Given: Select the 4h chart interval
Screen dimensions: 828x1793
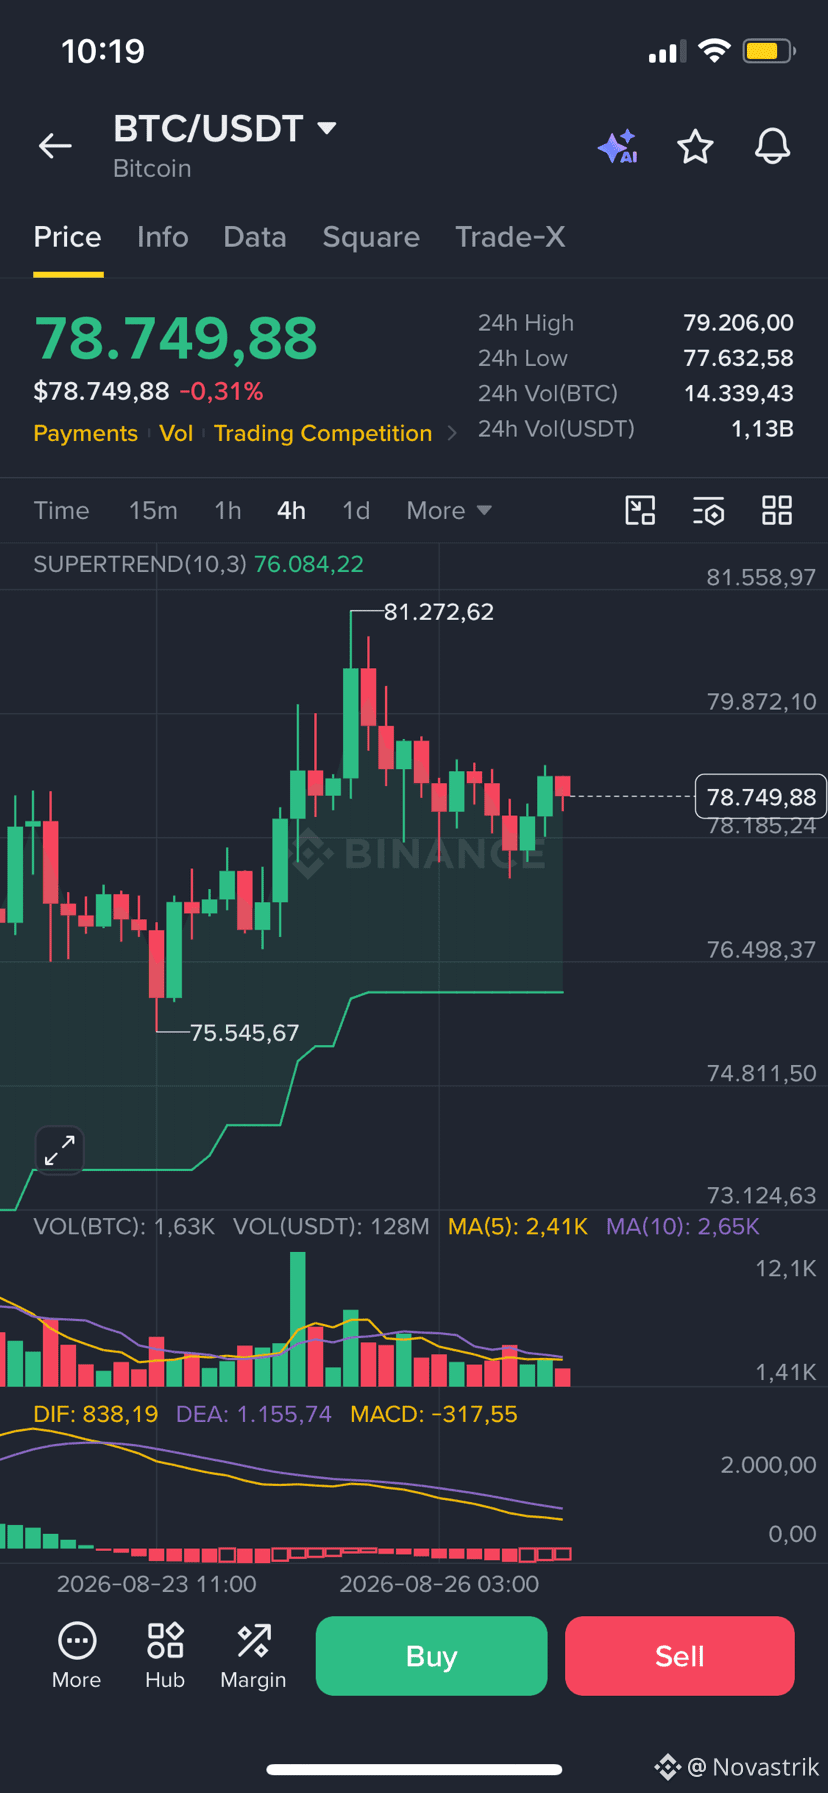Looking at the screenshot, I should coord(291,510).
